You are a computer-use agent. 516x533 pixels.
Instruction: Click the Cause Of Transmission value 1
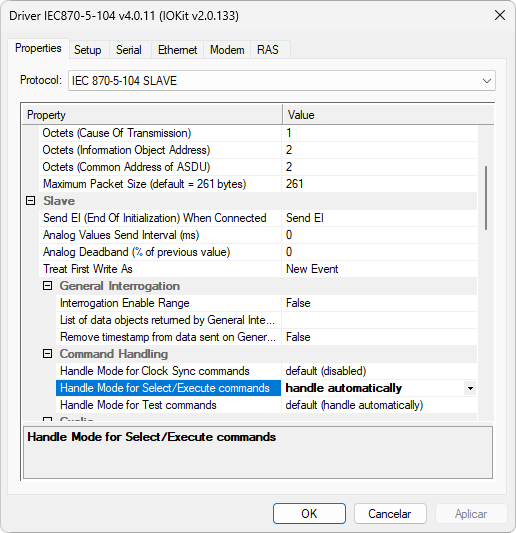379,133
